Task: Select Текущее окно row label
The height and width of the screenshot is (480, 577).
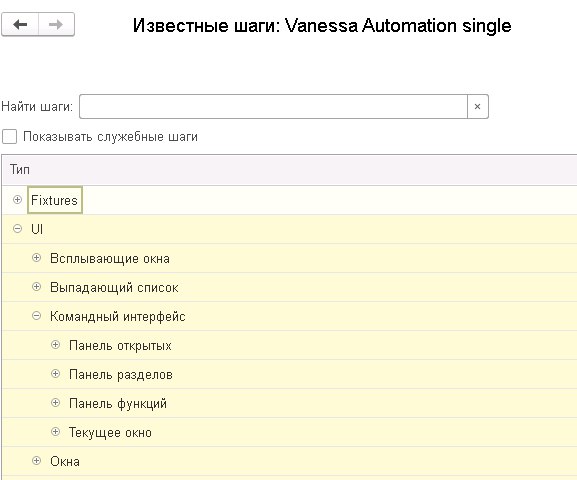Action: [x=110, y=433]
